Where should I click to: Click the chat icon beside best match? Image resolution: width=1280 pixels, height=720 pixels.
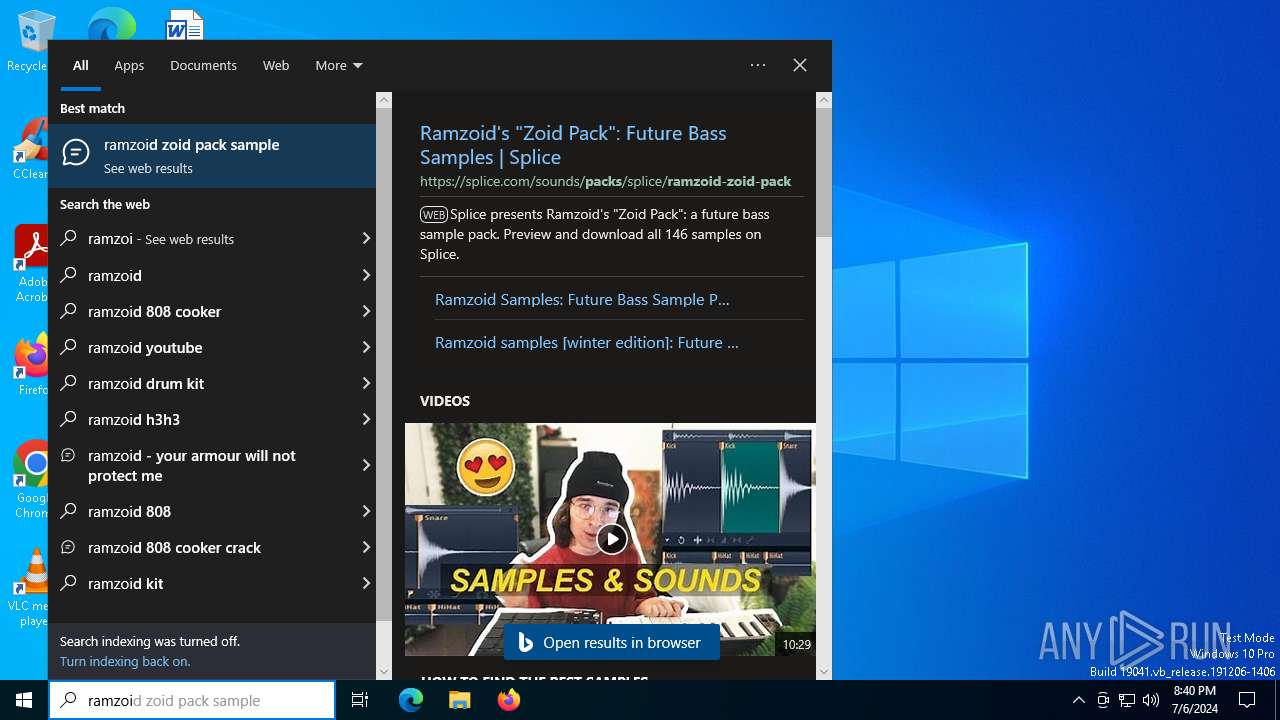tap(76, 152)
